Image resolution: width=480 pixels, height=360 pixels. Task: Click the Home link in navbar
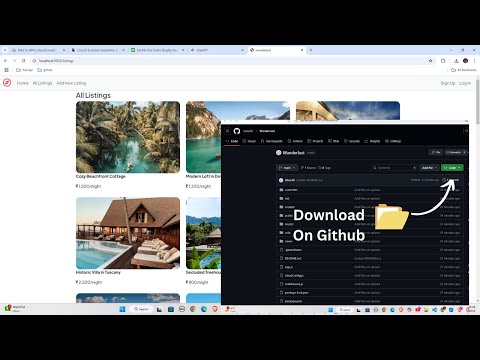click(x=23, y=83)
